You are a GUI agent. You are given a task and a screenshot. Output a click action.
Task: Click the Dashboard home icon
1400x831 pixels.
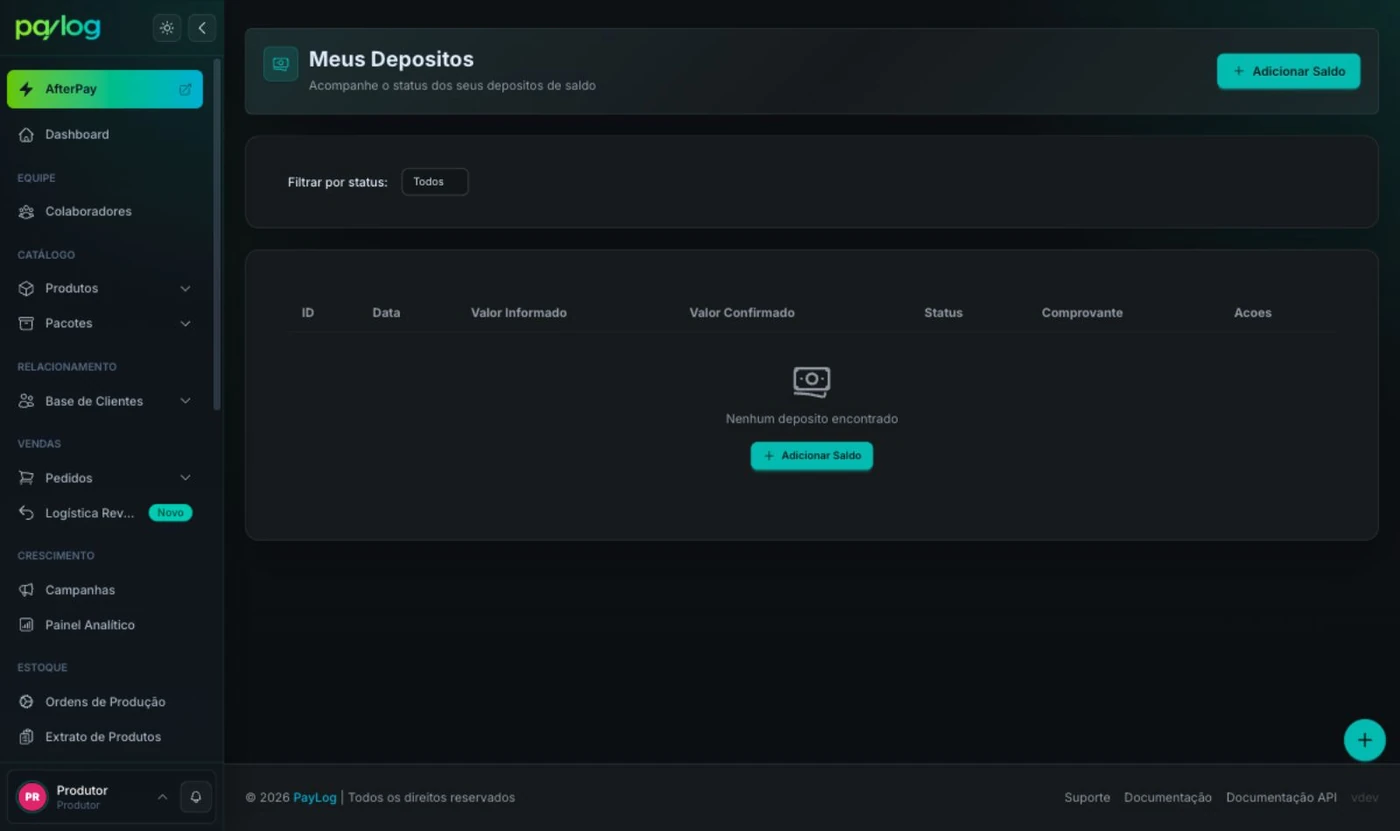pyautogui.click(x=26, y=134)
